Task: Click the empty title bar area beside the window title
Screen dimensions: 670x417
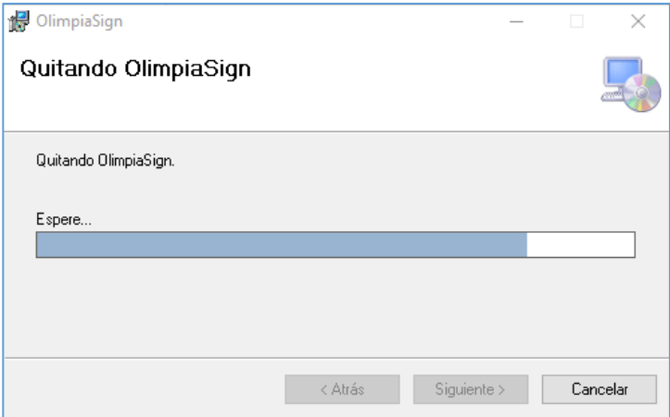Action: (300, 22)
